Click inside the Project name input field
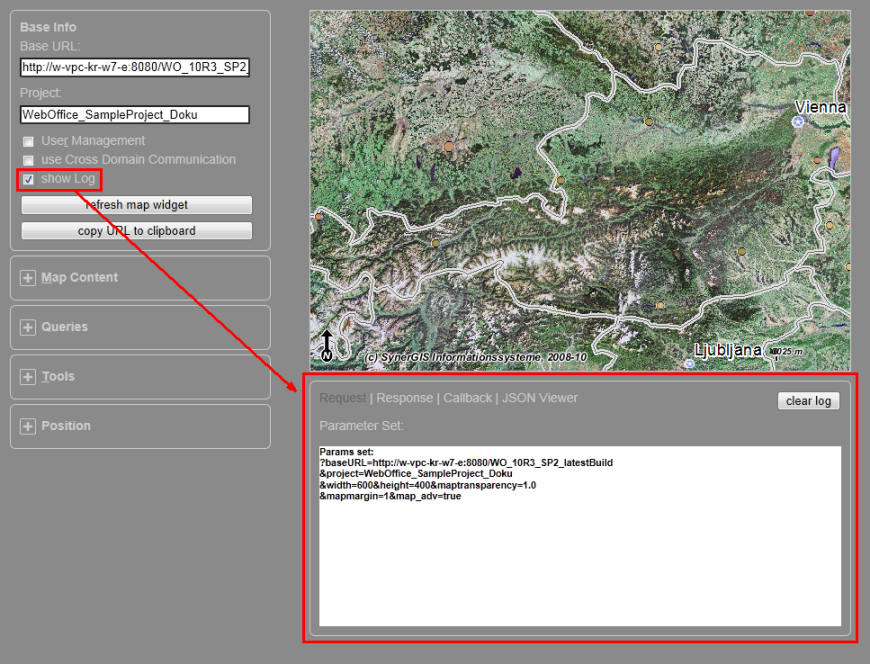The height and width of the screenshot is (664, 870). 134,114
